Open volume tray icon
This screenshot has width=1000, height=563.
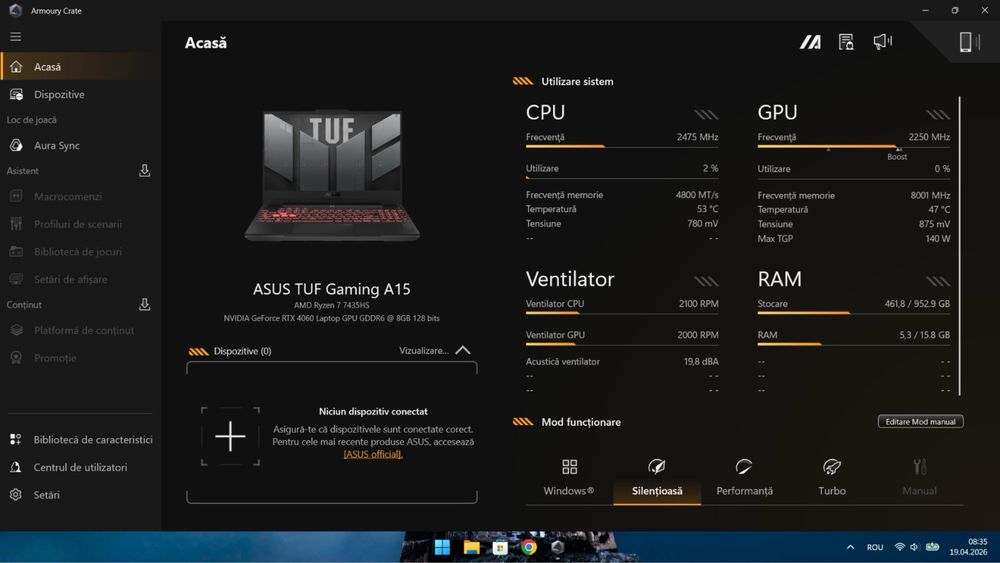tap(915, 547)
